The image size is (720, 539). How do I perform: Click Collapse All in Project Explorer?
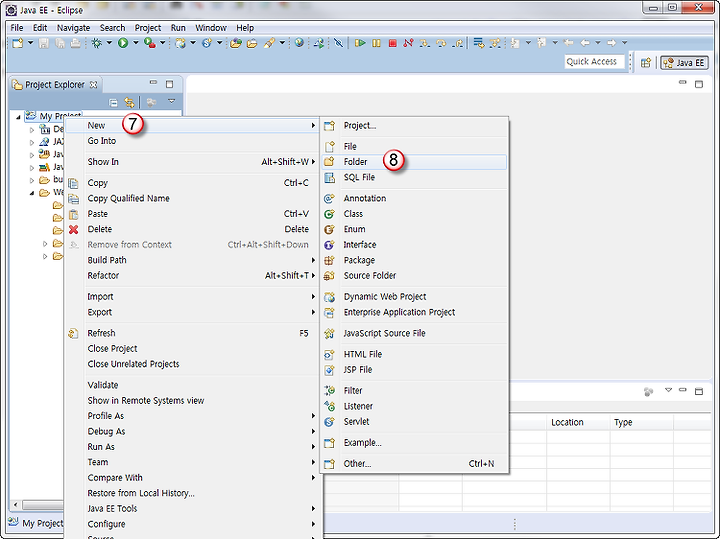[113, 102]
